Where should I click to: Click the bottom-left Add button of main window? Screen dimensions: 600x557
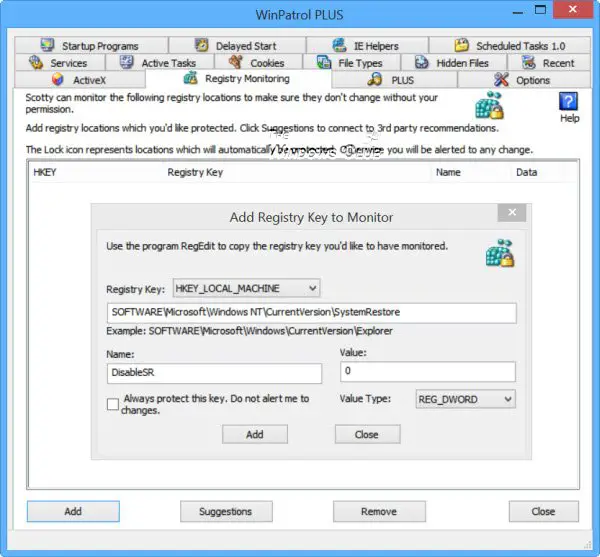pos(73,511)
